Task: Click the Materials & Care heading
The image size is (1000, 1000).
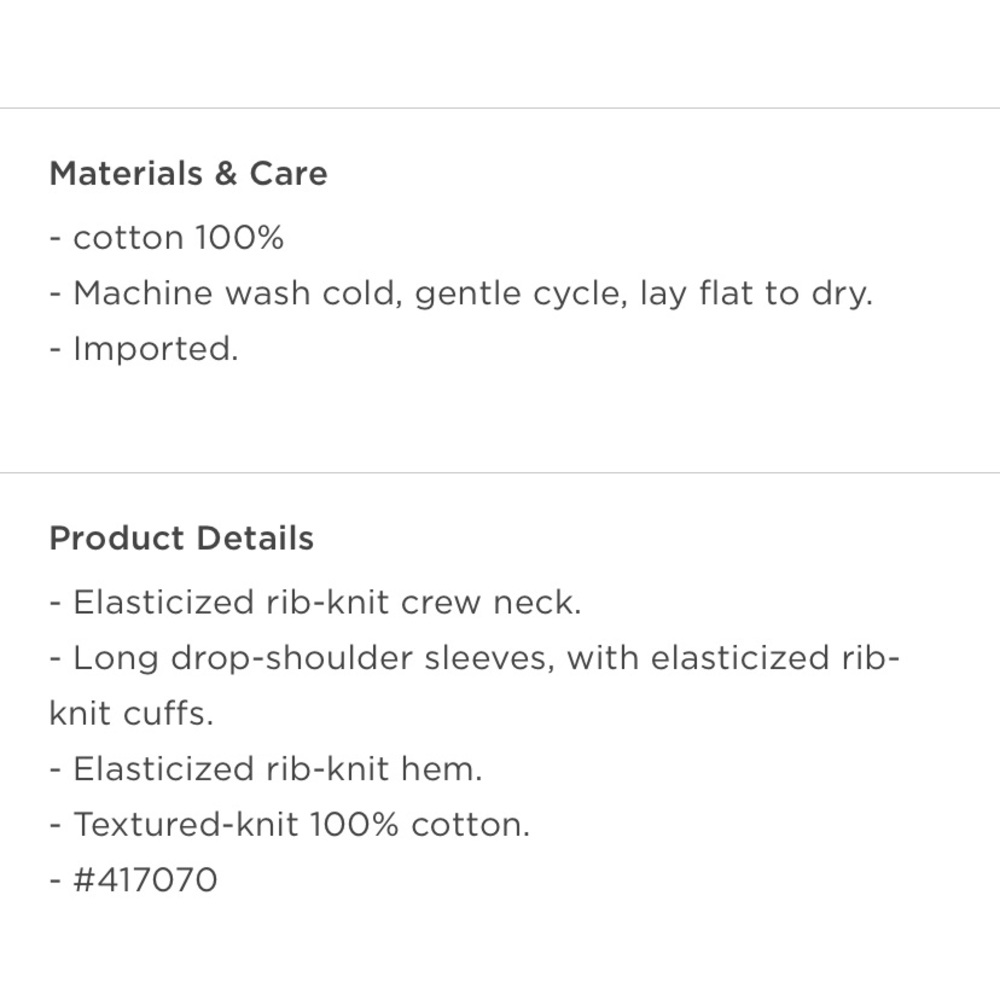Action: pyautogui.click(x=188, y=173)
